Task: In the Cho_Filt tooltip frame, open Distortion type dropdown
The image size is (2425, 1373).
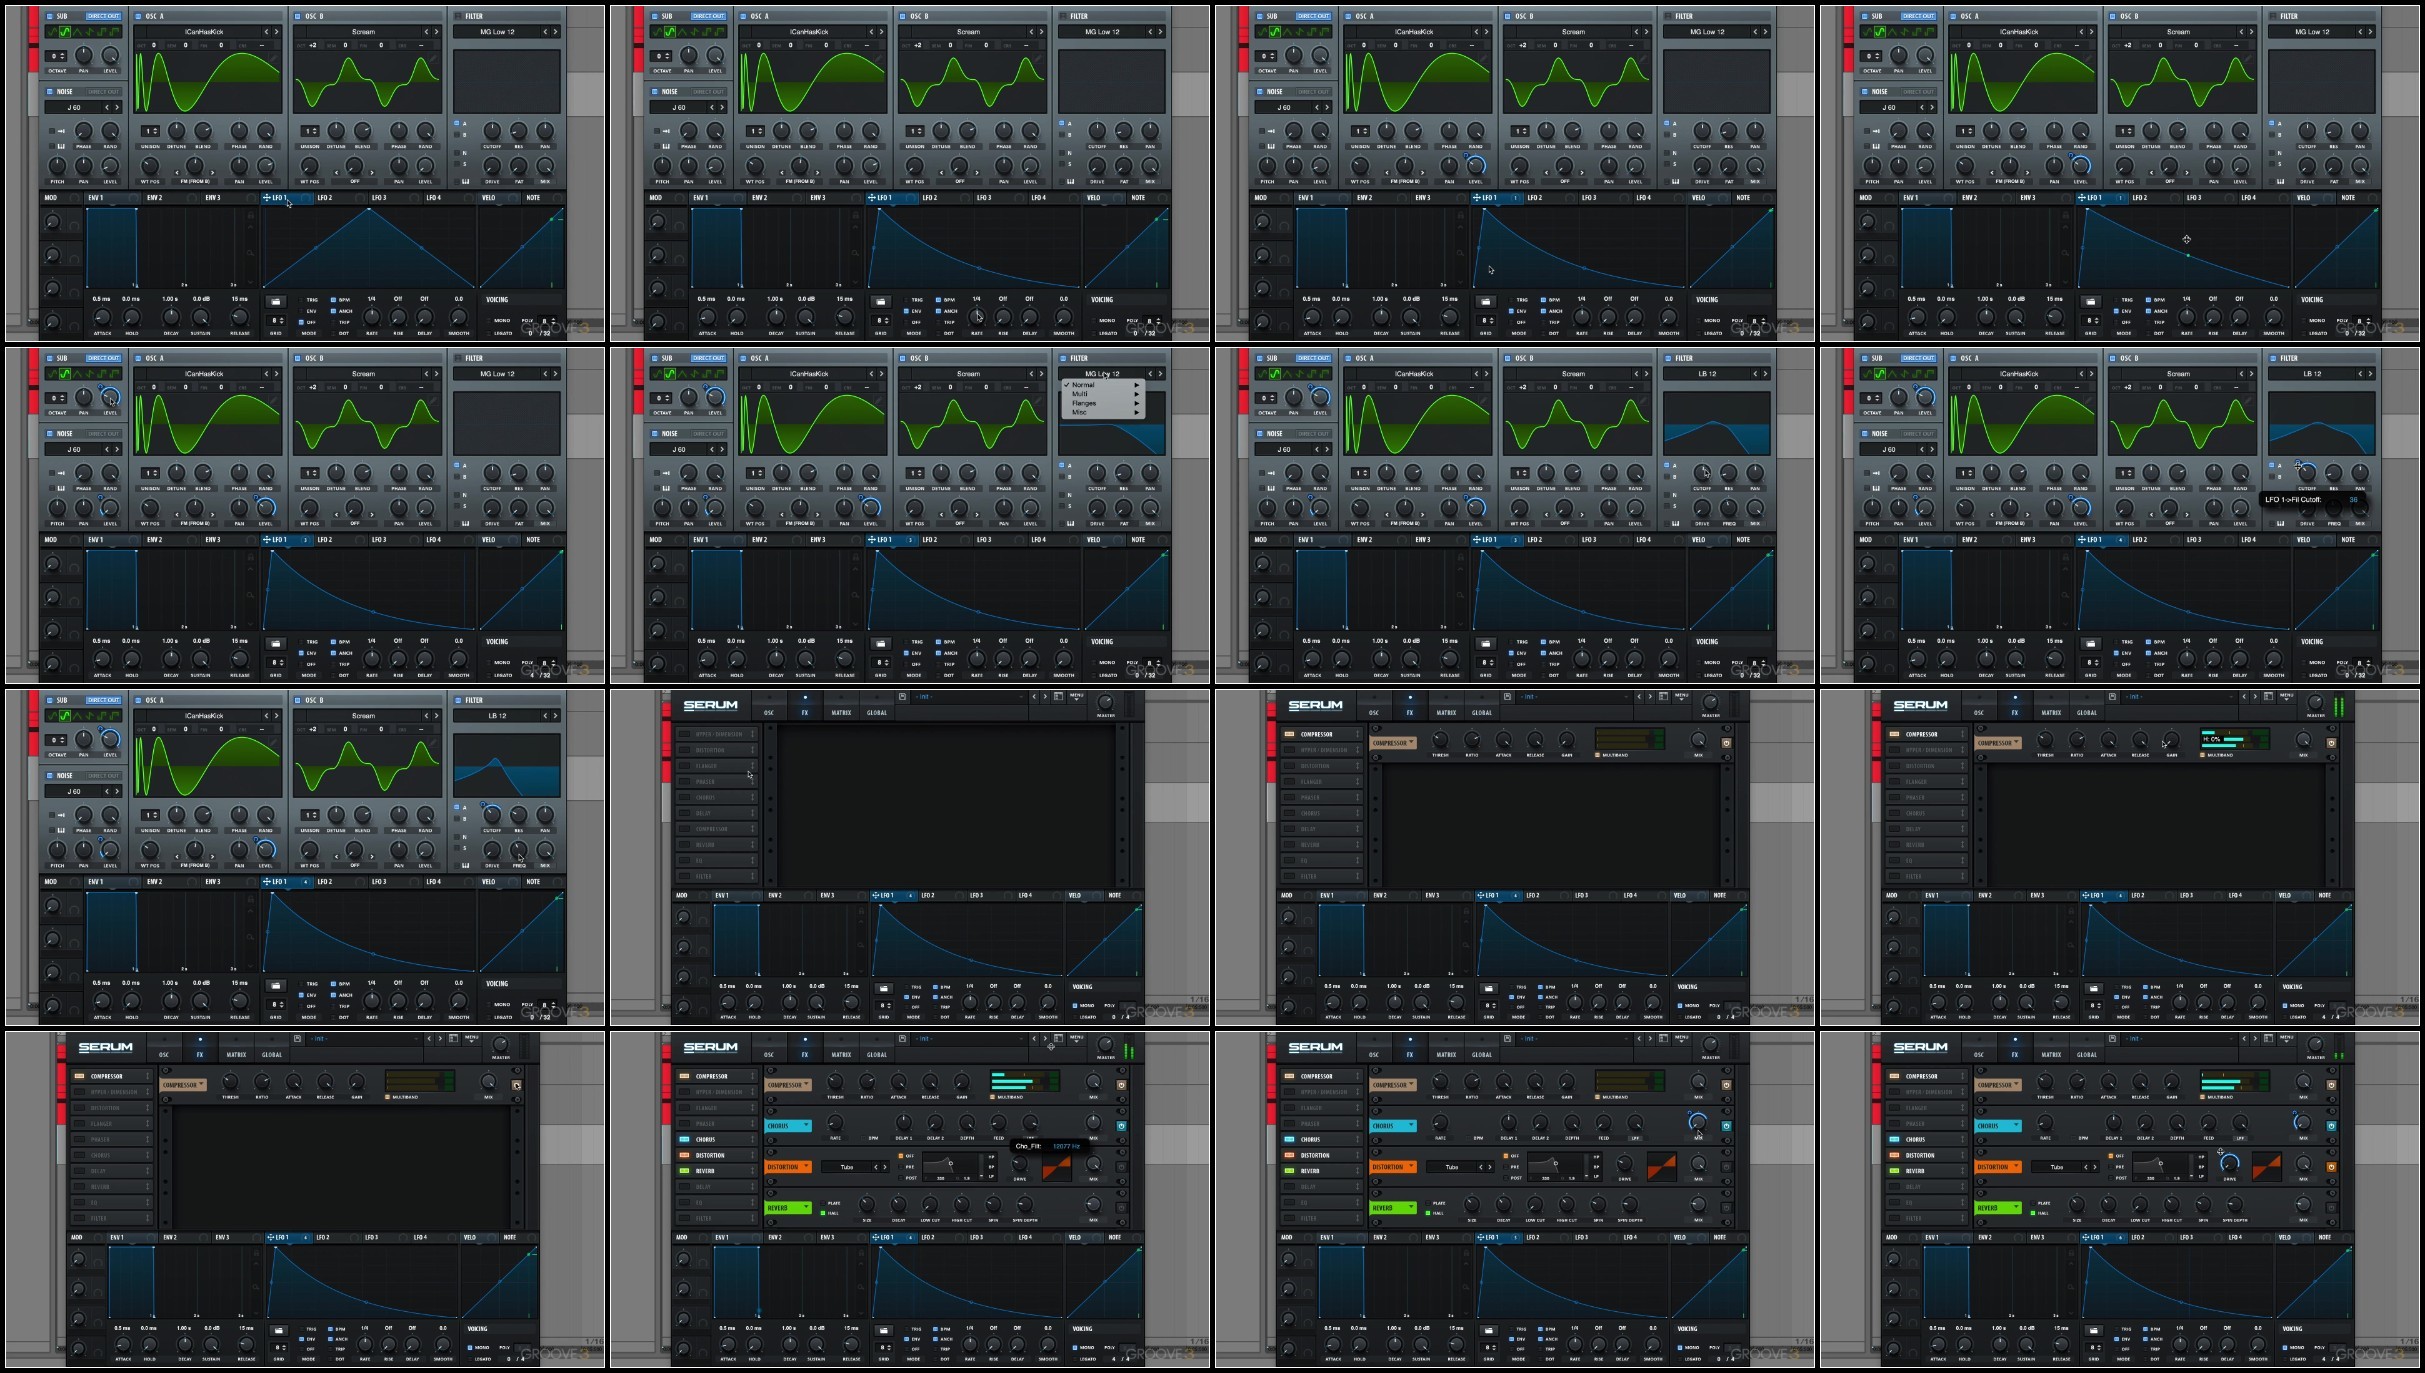Action: (788, 1167)
